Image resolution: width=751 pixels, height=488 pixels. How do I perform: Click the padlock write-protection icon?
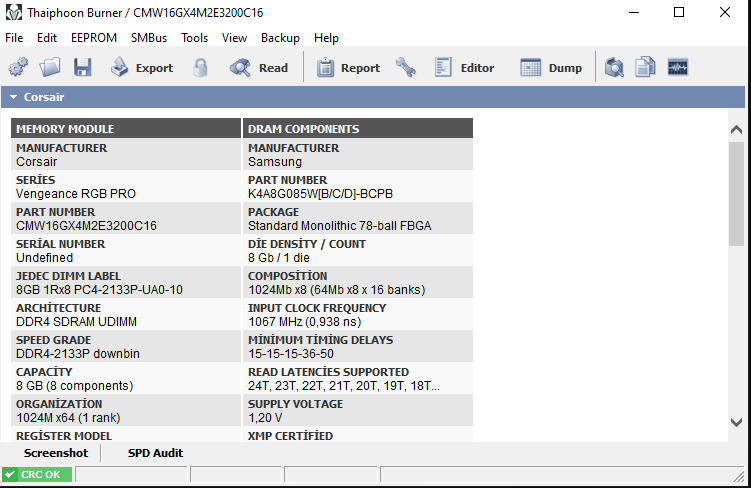(200, 68)
